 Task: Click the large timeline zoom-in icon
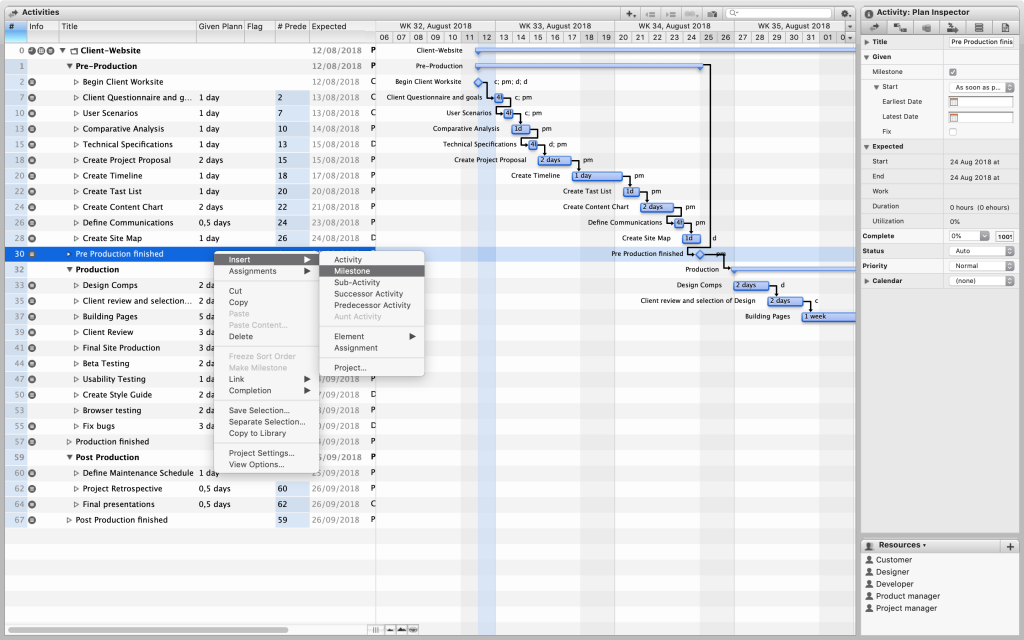[402, 630]
